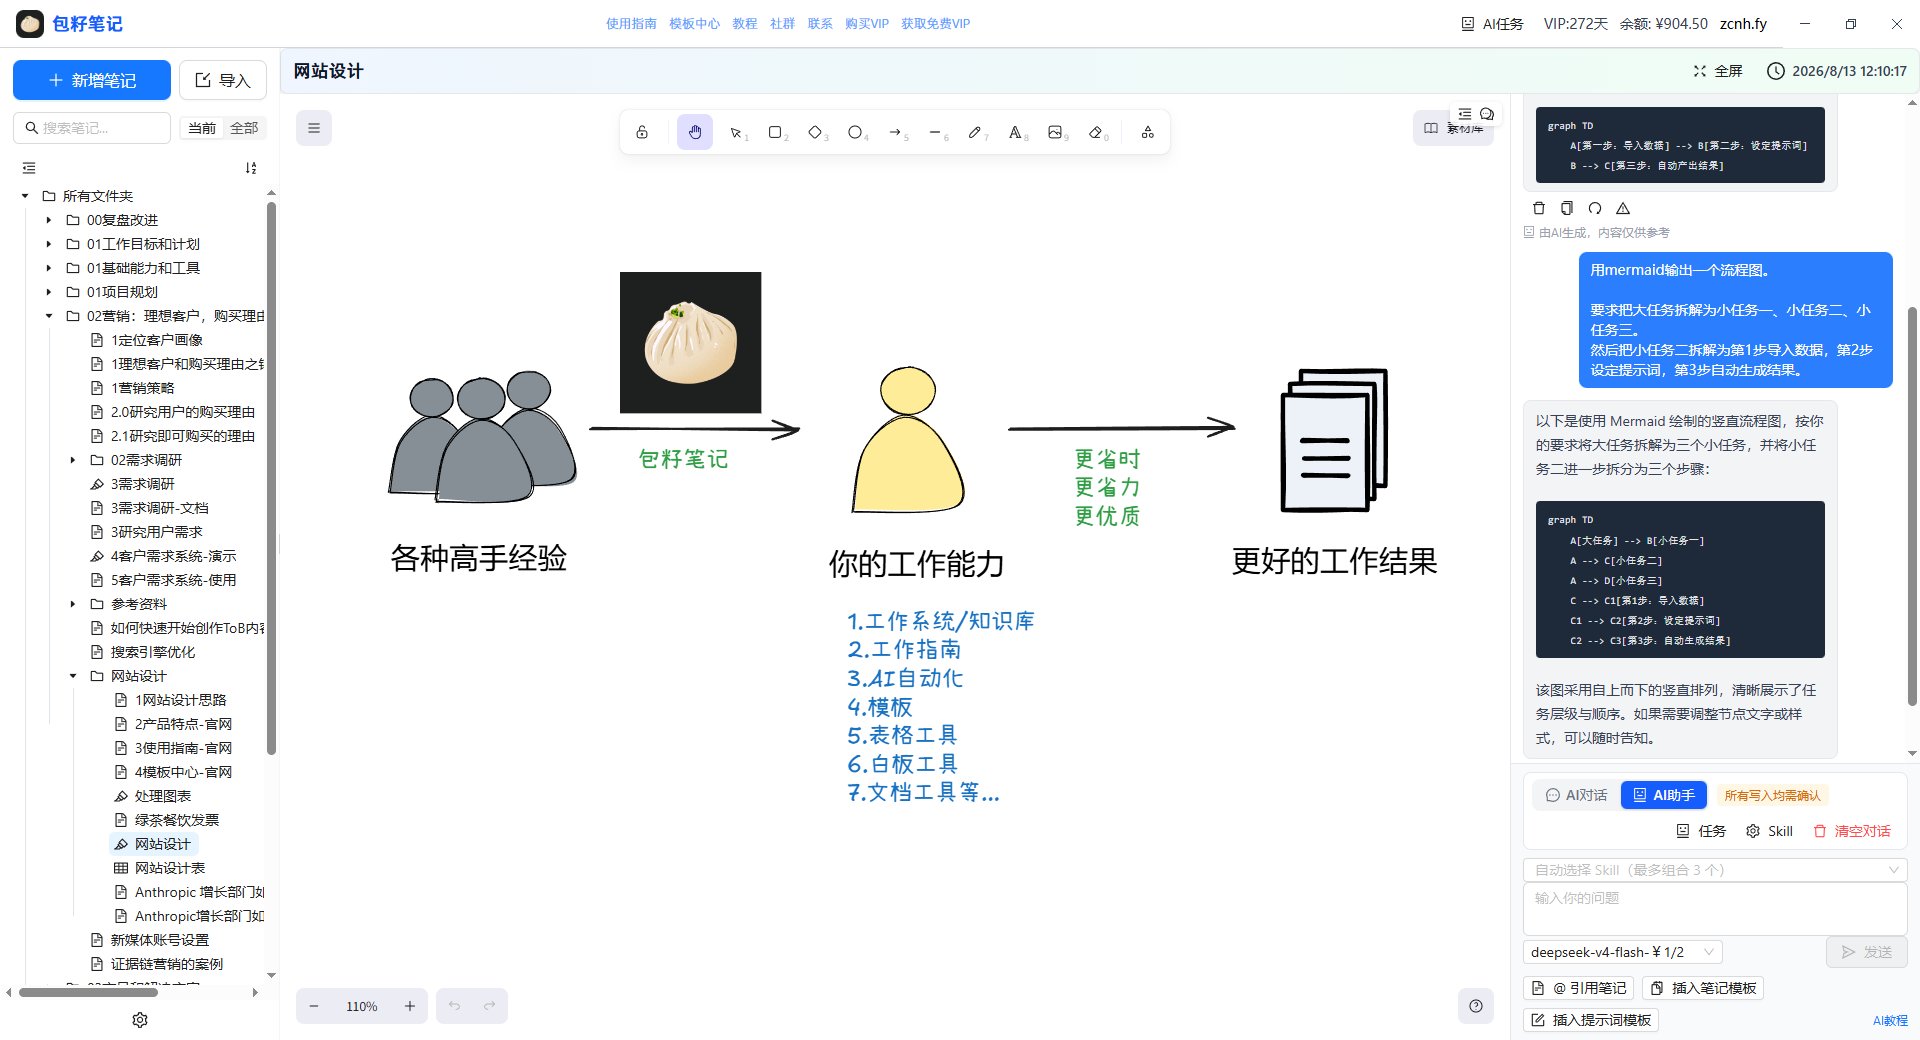Select the Arrow drawing tool
The width and height of the screenshot is (1920, 1040).
[x=897, y=132]
